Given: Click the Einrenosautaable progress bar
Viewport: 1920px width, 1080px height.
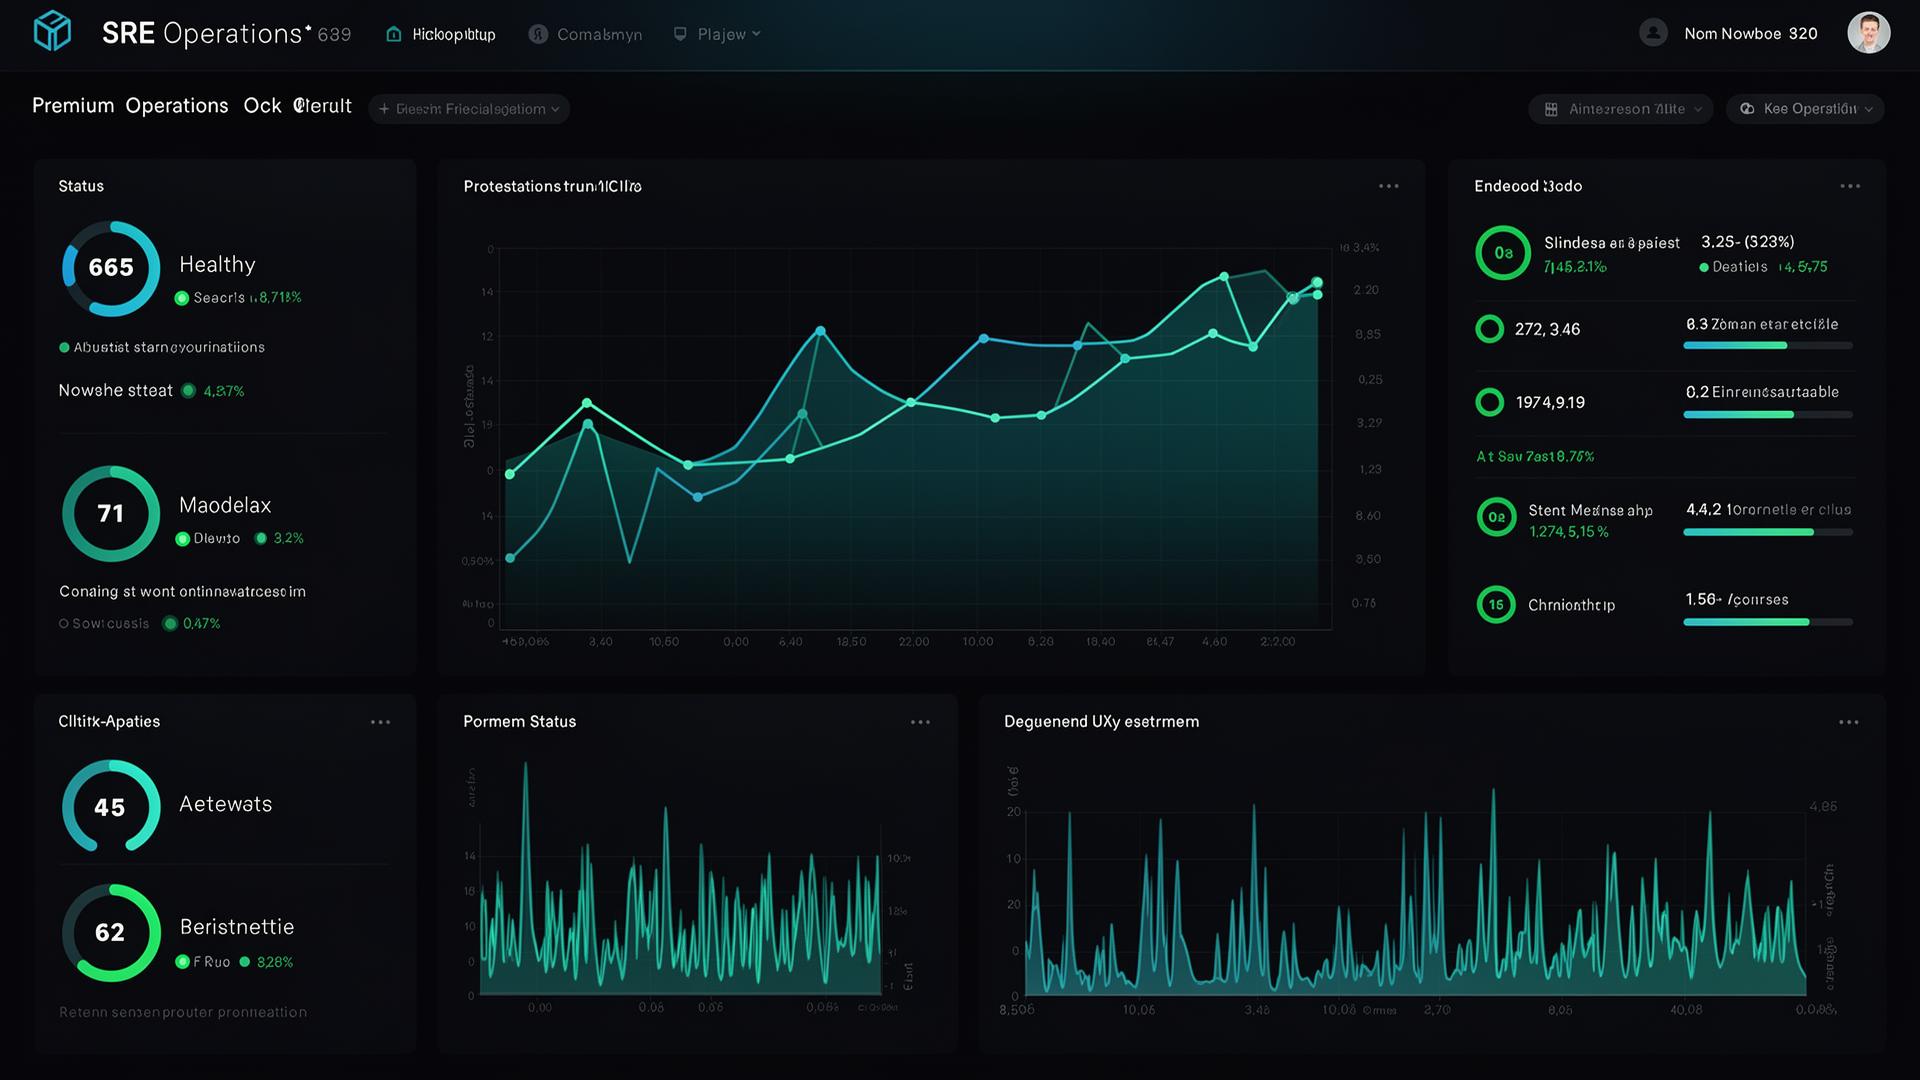Looking at the screenshot, I should click(x=1768, y=414).
